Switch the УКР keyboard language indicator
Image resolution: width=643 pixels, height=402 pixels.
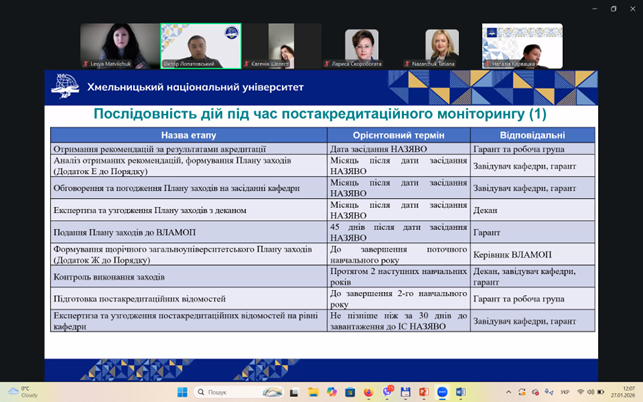565,392
